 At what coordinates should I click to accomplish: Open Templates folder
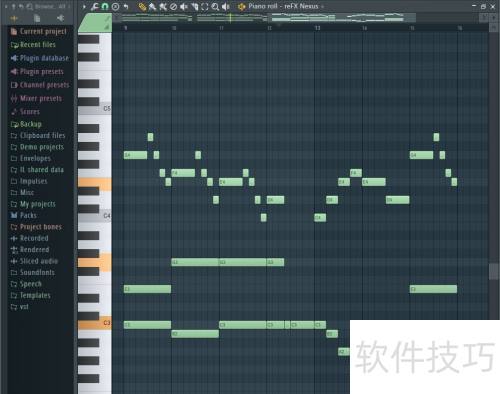tap(31, 295)
